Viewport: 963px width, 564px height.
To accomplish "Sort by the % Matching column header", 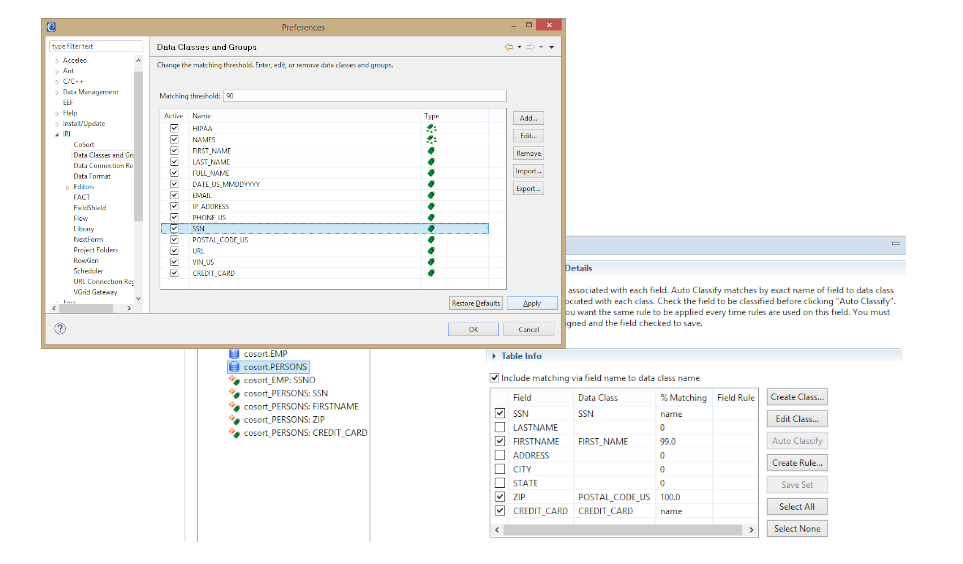I will pos(684,398).
